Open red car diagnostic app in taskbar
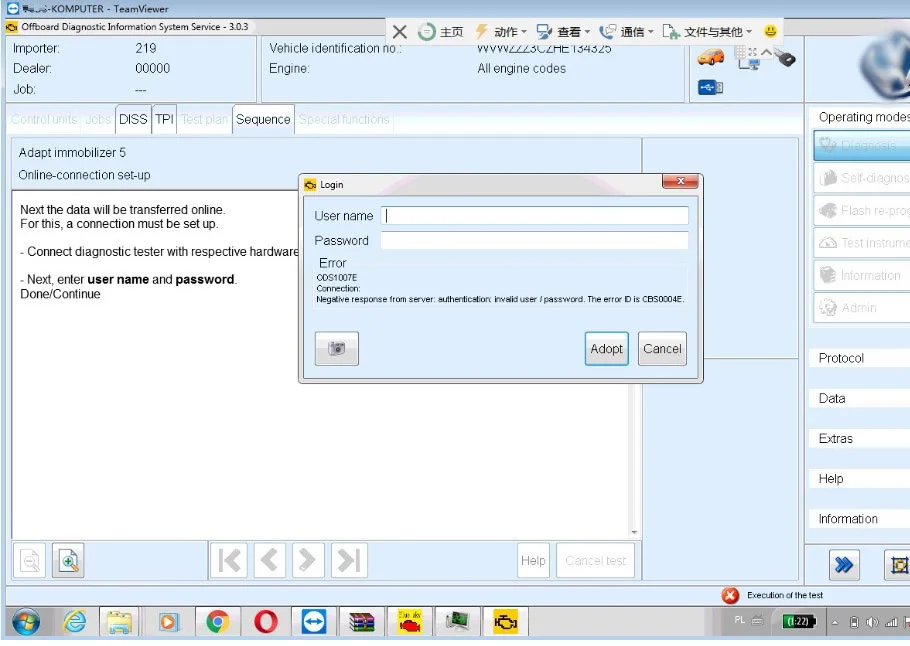910x646 pixels. (x=410, y=622)
